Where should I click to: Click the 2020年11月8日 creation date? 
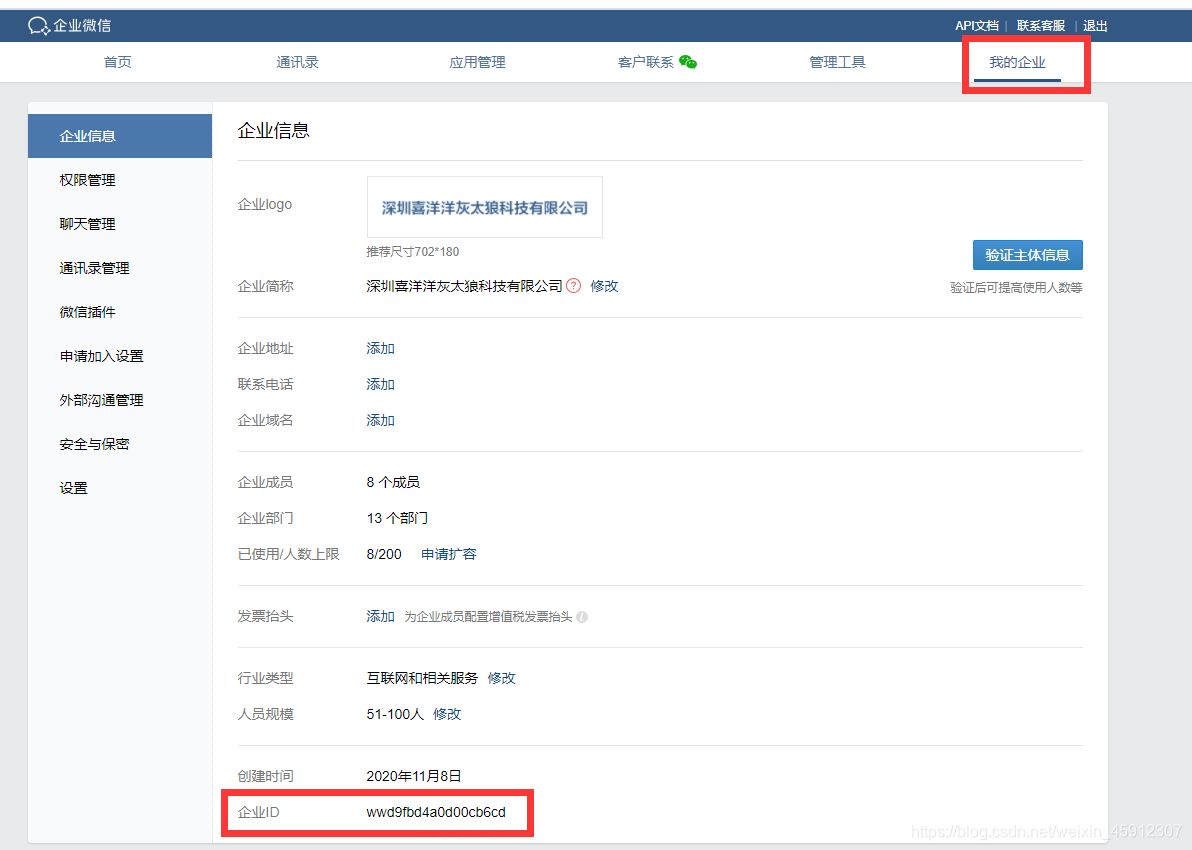click(x=414, y=776)
